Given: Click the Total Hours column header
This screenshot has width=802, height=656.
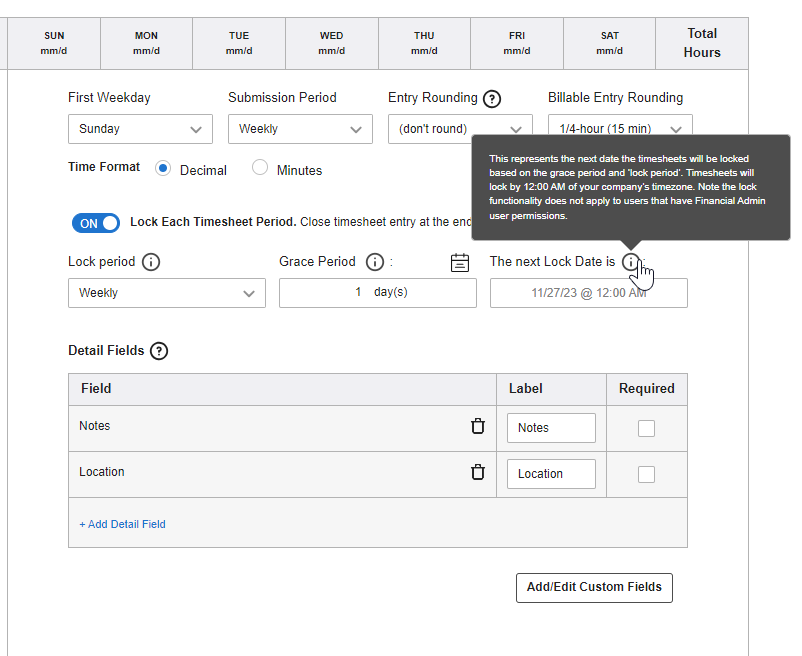Looking at the screenshot, I should coord(702,43).
